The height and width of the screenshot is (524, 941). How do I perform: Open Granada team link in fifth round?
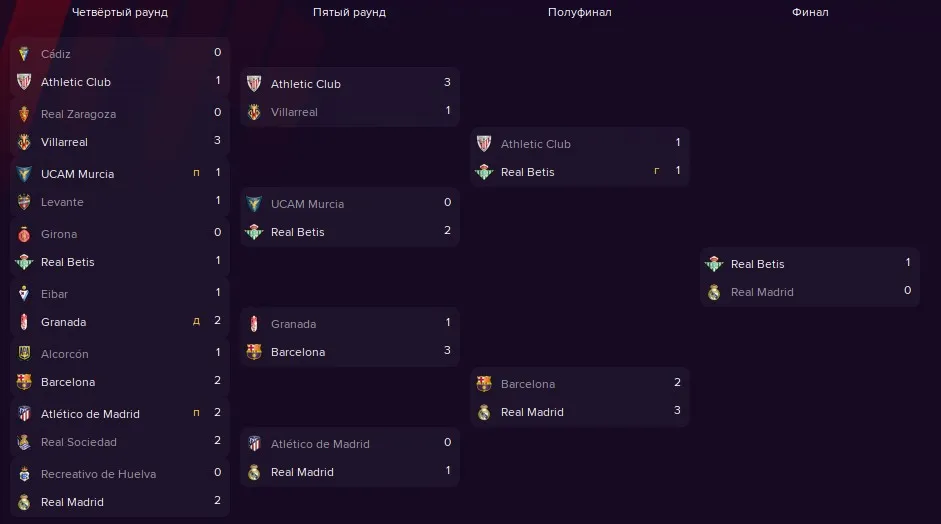point(293,324)
